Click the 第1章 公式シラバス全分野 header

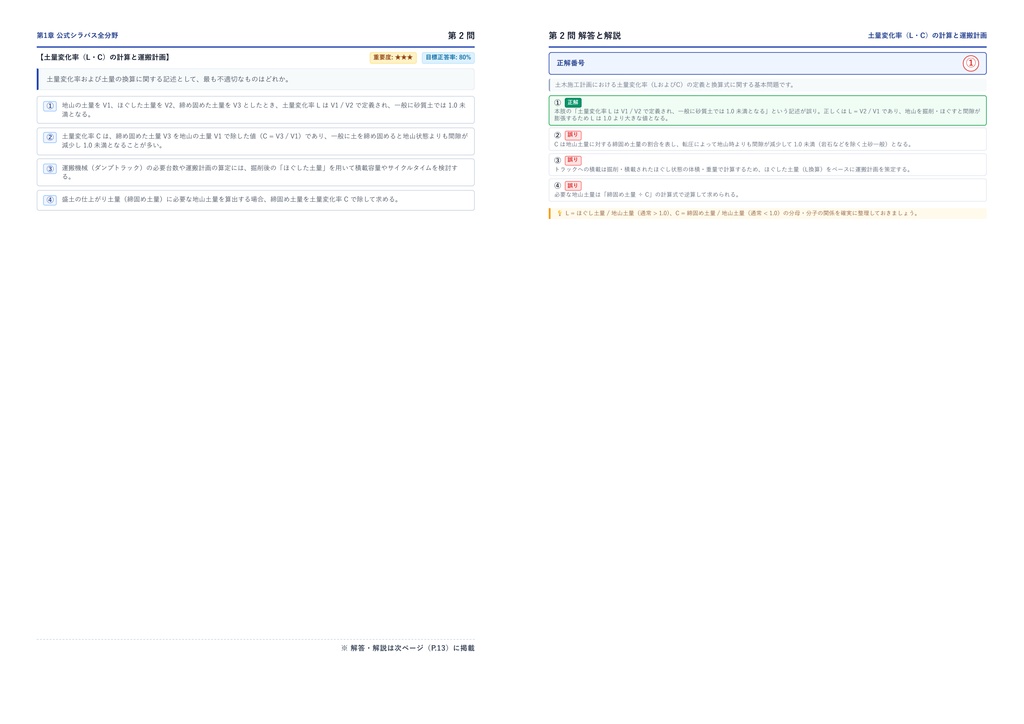(77, 35)
